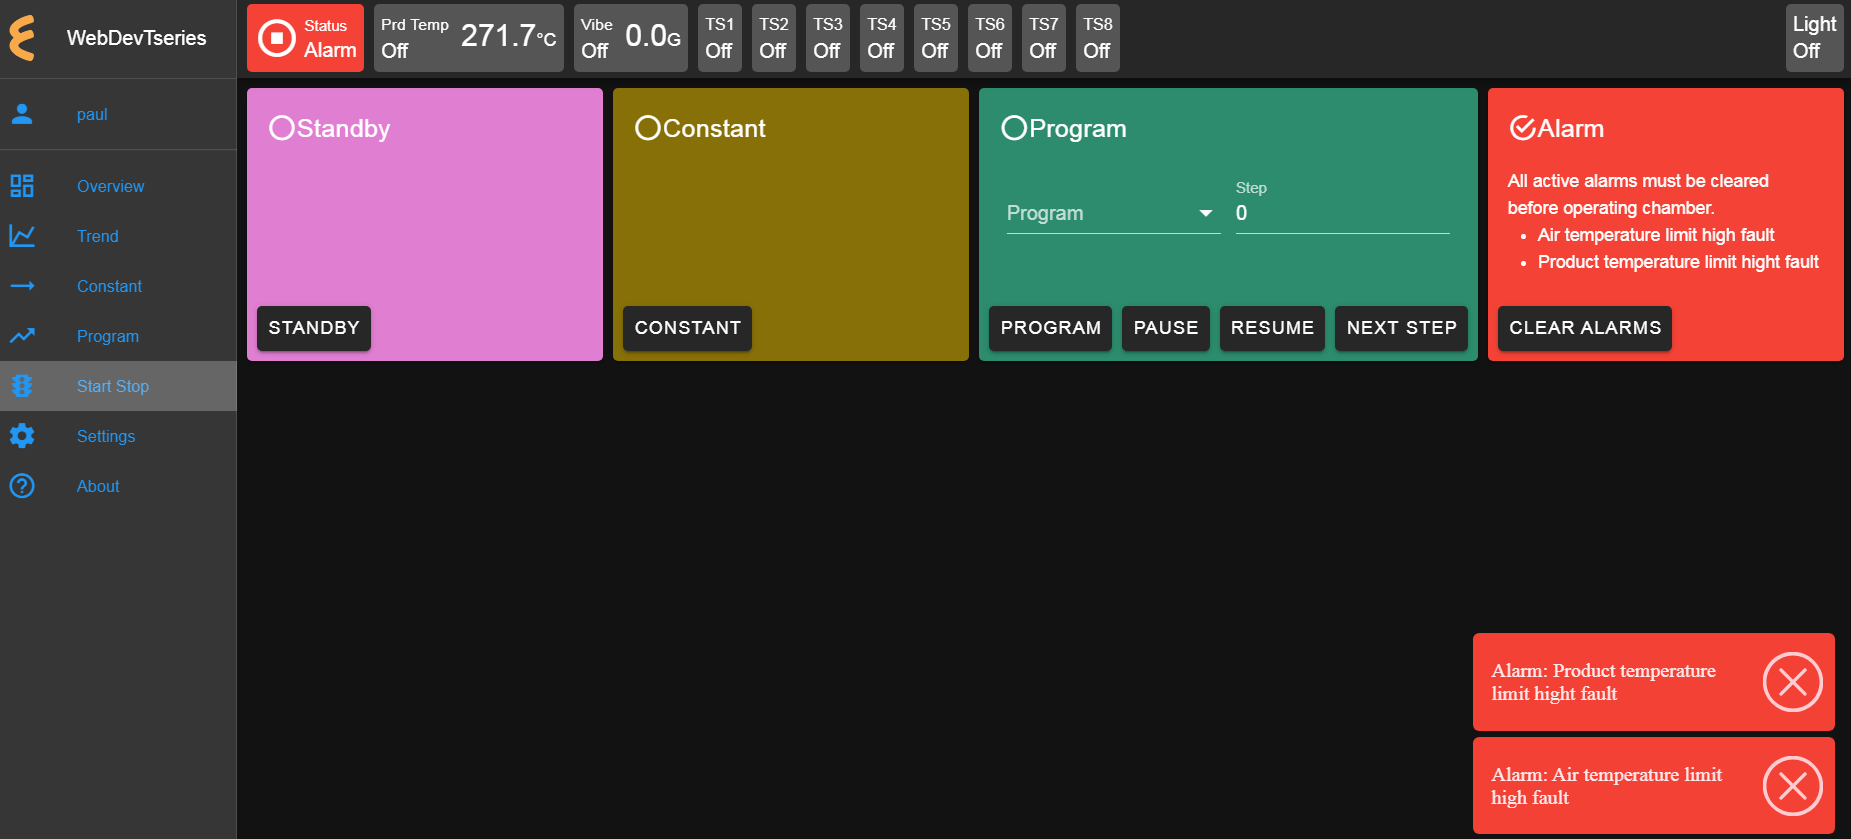Click the PROGRAM button
The width and height of the screenshot is (1851, 839).
(x=1050, y=328)
